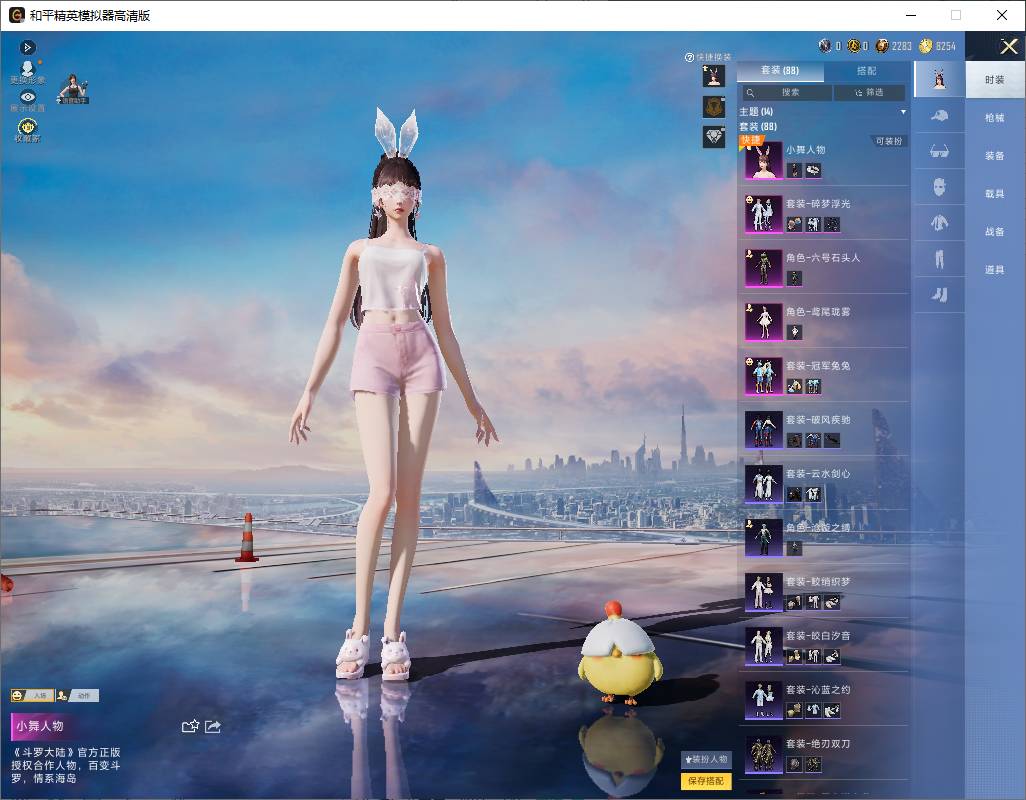Select the 小舞人物 outfit thumbnail

(x=764, y=160)
